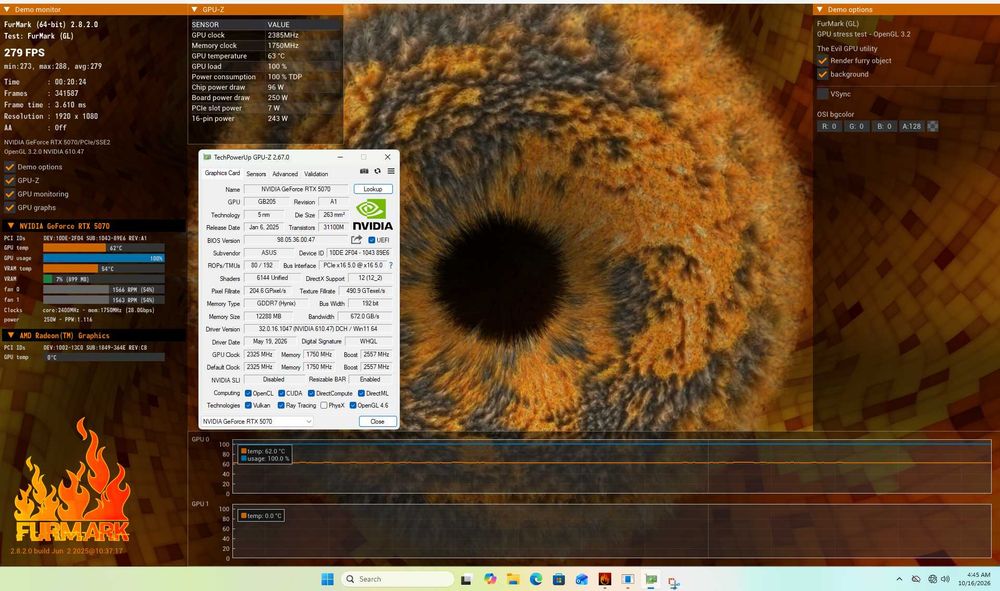Toggle the PhysX checkbox
The image size is (1000, 591).
click(324, 405)
